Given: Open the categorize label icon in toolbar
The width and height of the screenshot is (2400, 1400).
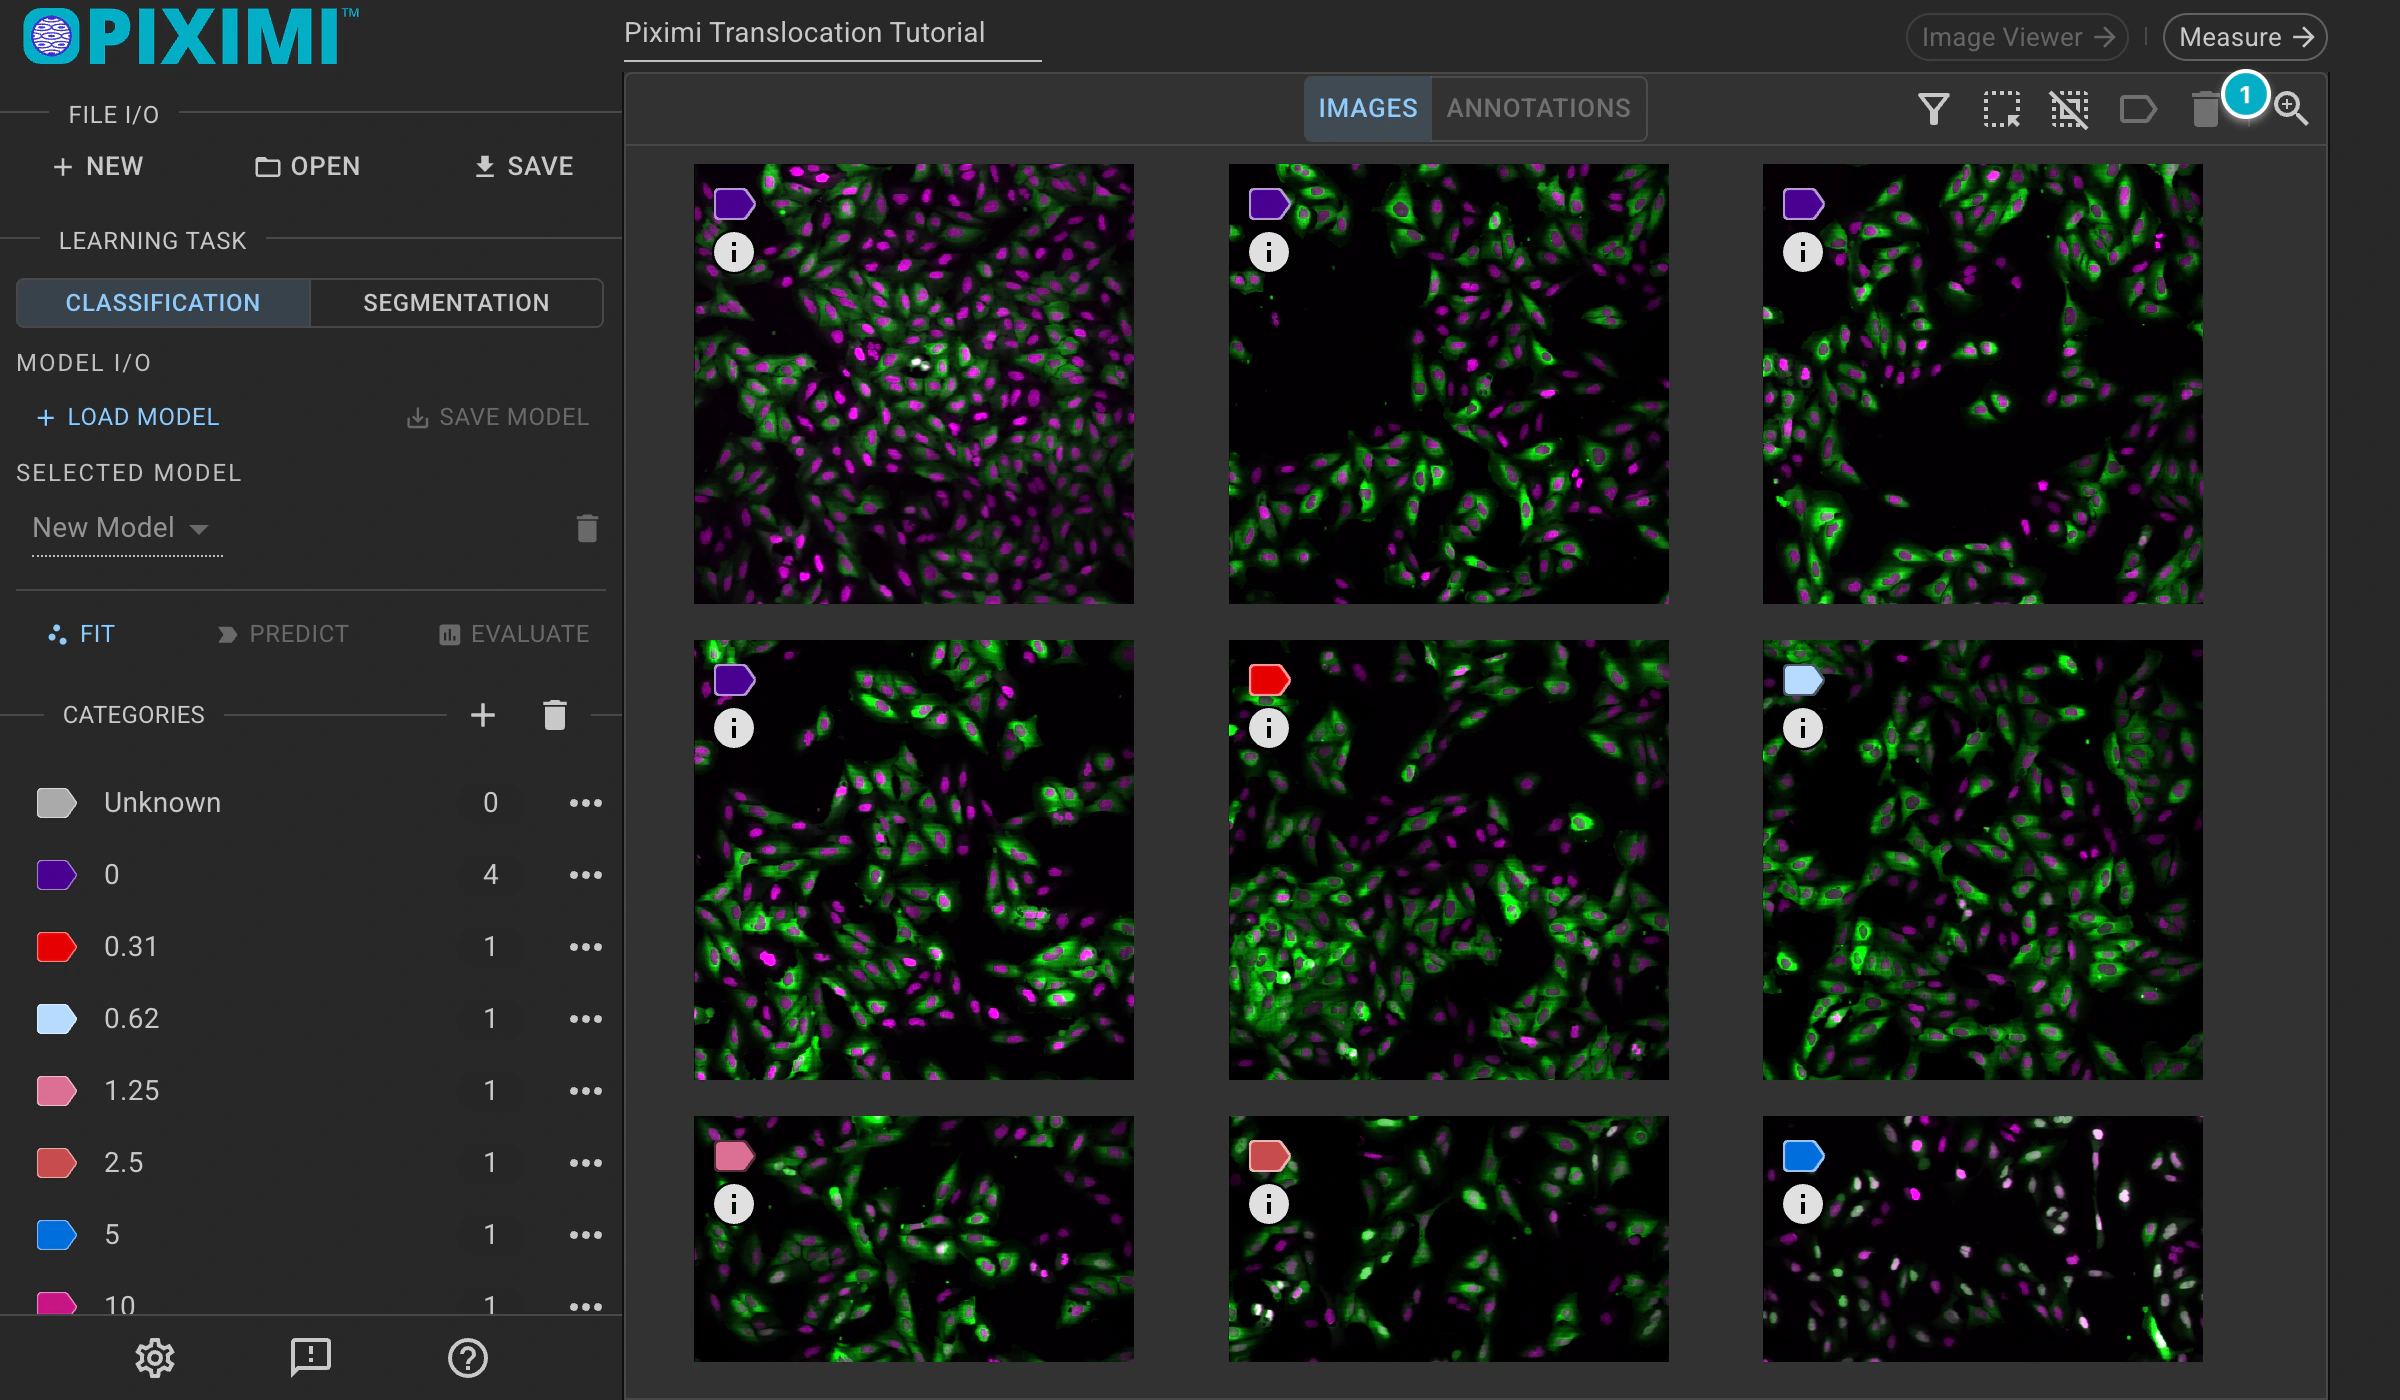Looking at the screenshot, I should pyautogui.click(x=2138, y=108).
